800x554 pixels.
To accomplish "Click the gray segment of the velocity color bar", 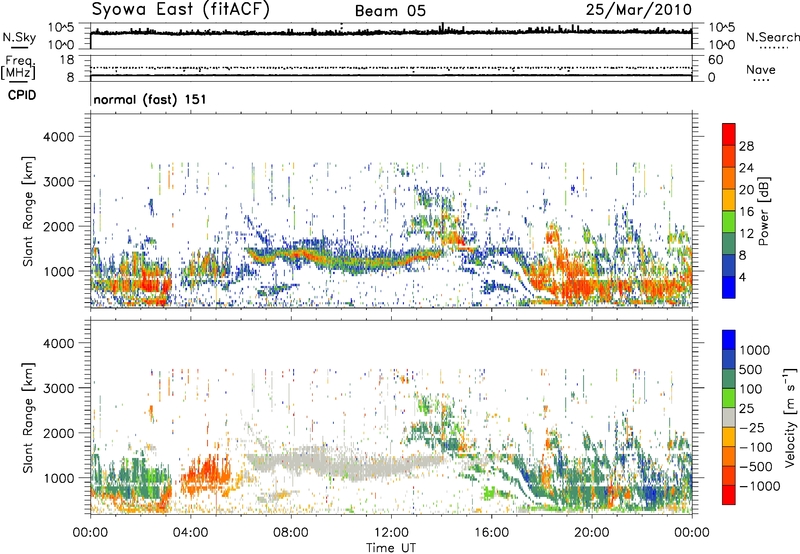I will pyautogui.click(x=729, y=418).
